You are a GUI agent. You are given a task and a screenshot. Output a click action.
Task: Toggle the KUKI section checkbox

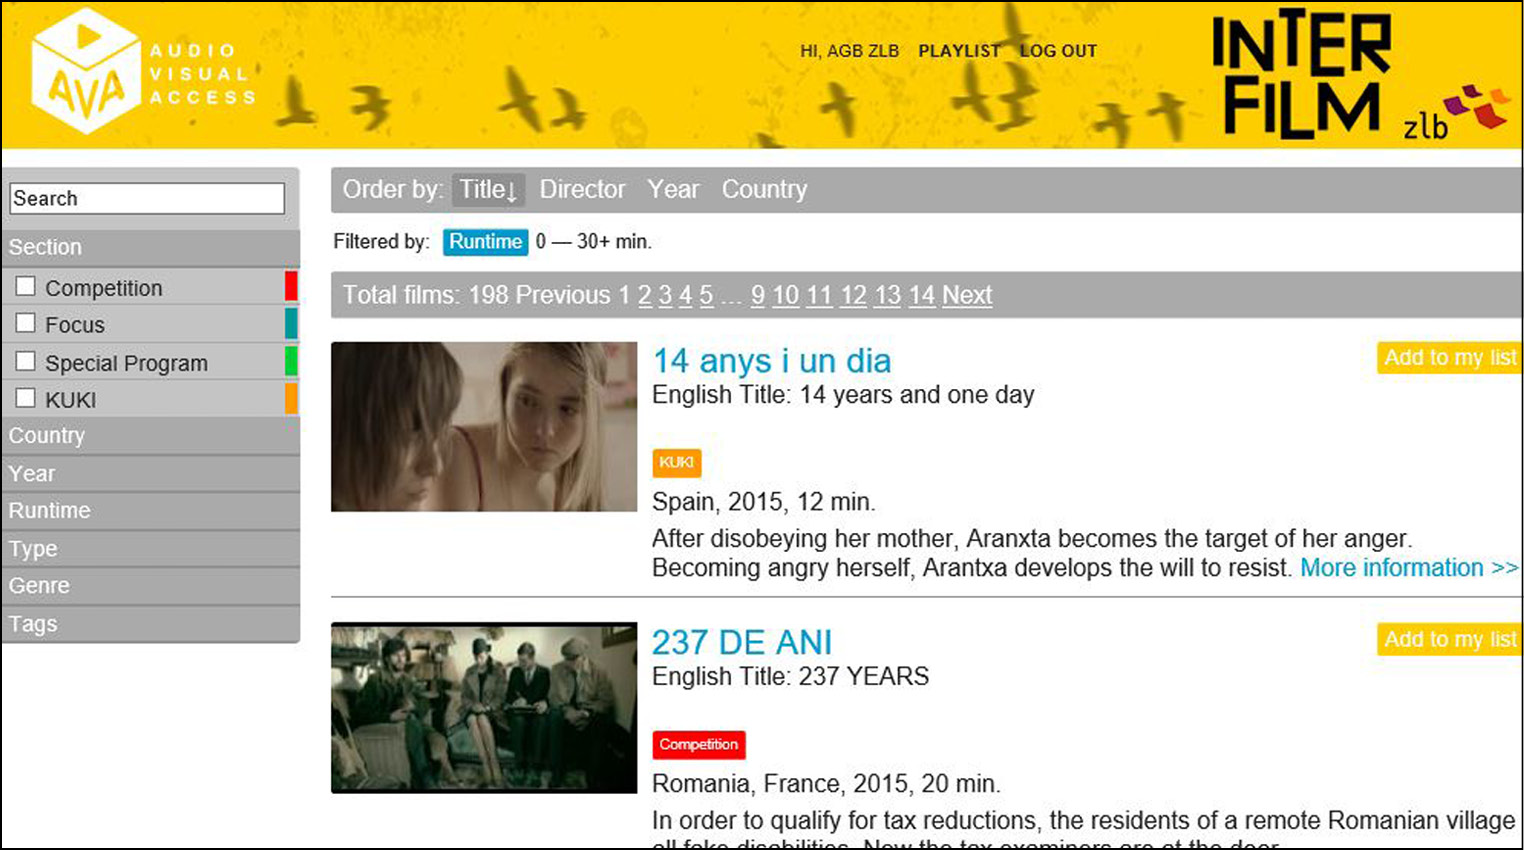click(26, 399)
